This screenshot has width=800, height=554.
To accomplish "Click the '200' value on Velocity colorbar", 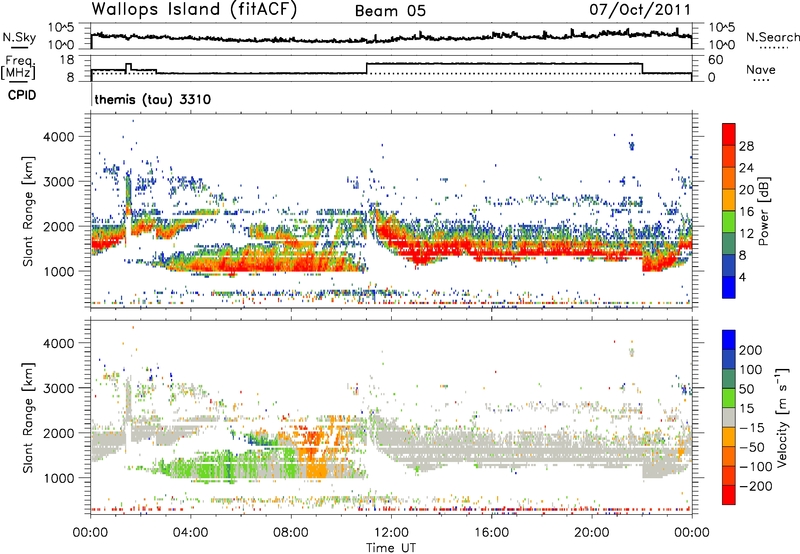I will [751, 350].
